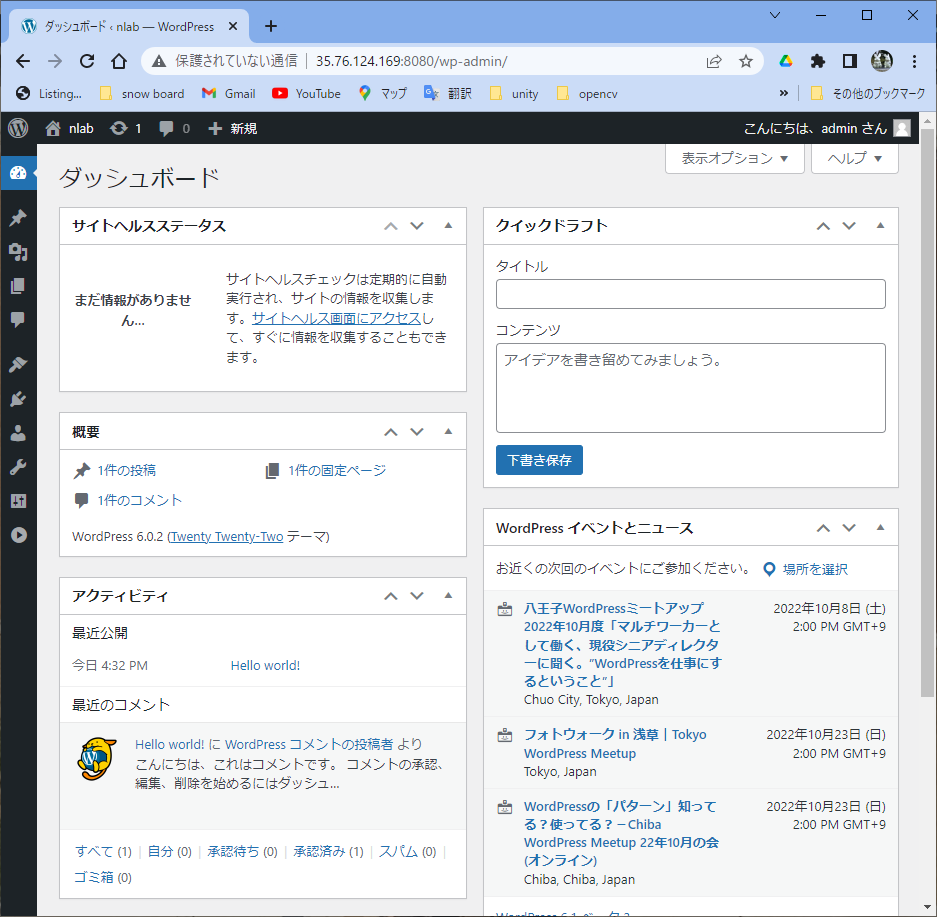
Task: Open the ヘルプ dropdown tab
Action: coord(854,158)
